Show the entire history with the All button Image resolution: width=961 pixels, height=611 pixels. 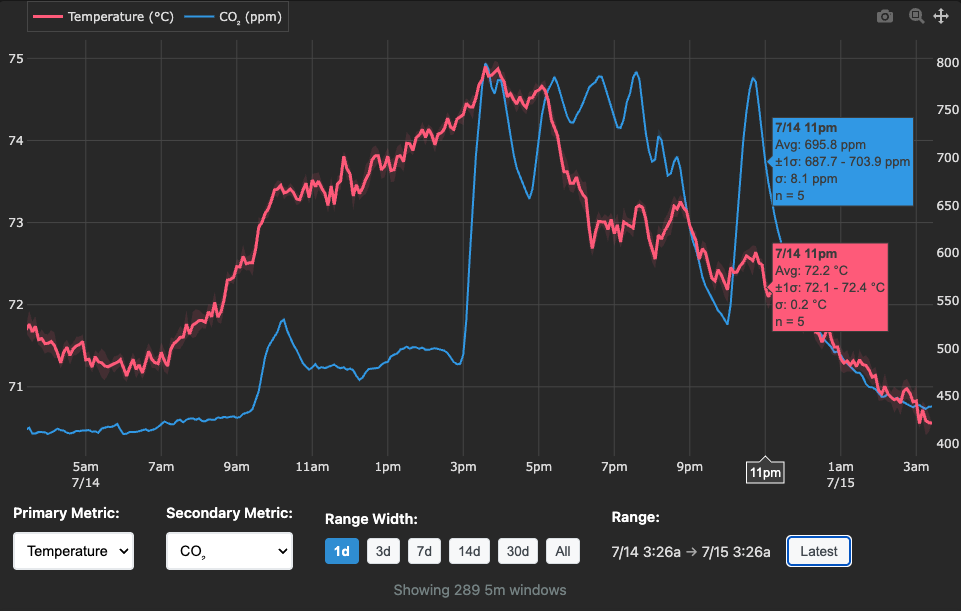pos(562,550)
